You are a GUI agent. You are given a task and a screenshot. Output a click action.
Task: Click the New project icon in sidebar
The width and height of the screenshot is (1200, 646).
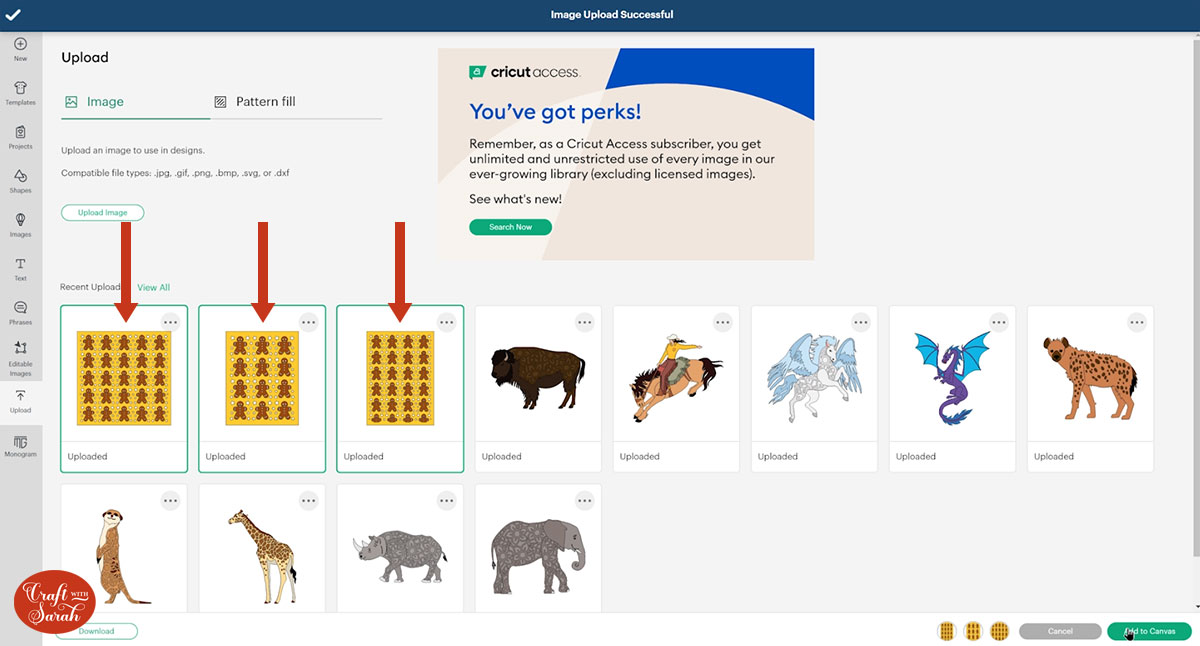coord(20,49)
